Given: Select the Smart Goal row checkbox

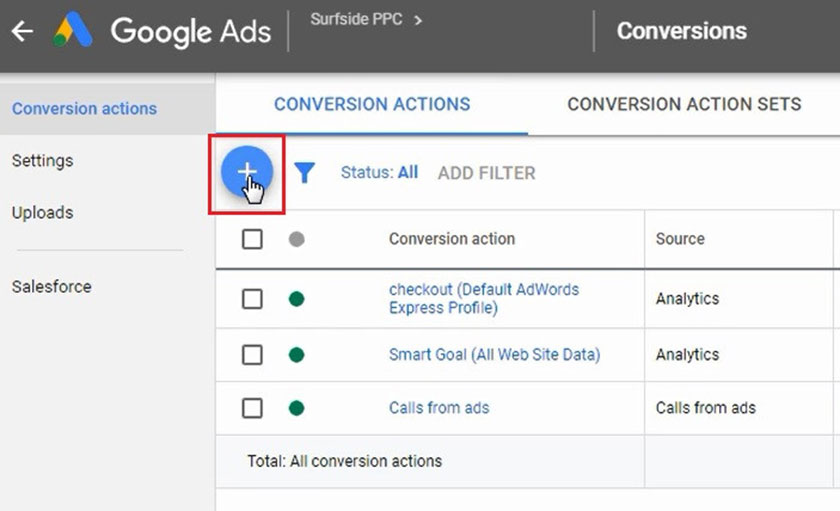Looking at the screenshot, I should (x=252, y=354).
